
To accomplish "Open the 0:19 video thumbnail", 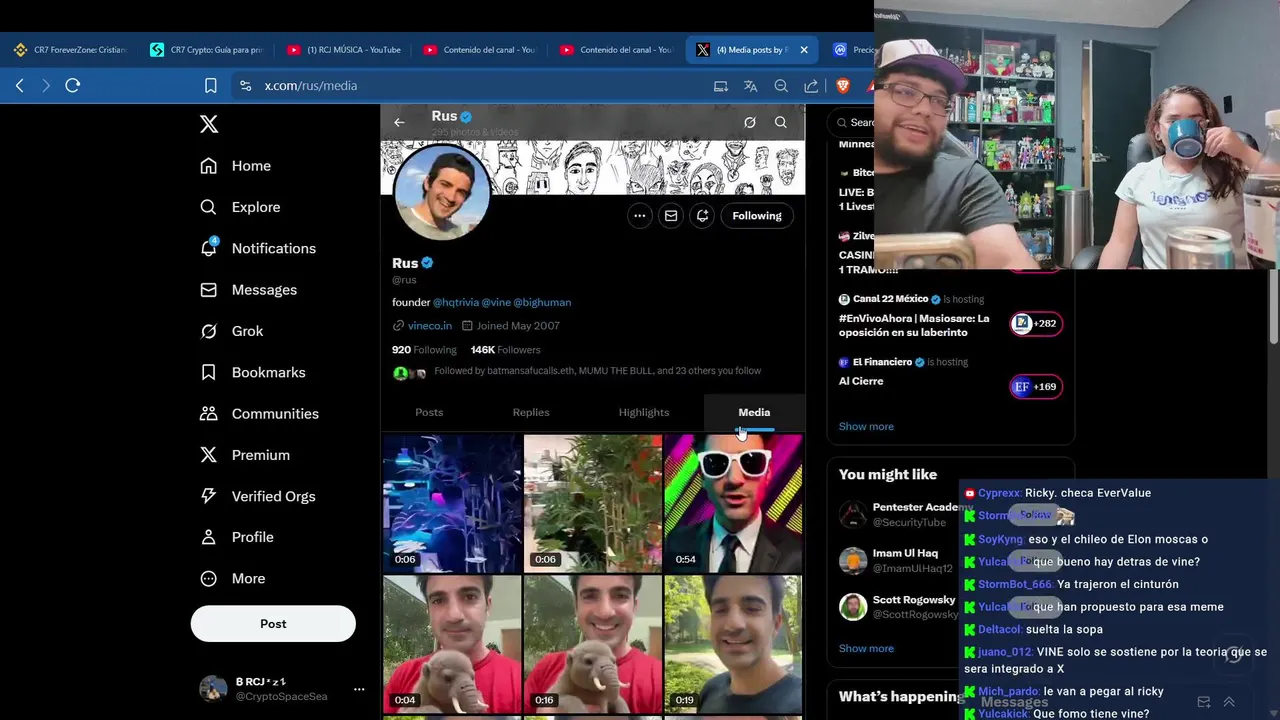I will [733, 644].
